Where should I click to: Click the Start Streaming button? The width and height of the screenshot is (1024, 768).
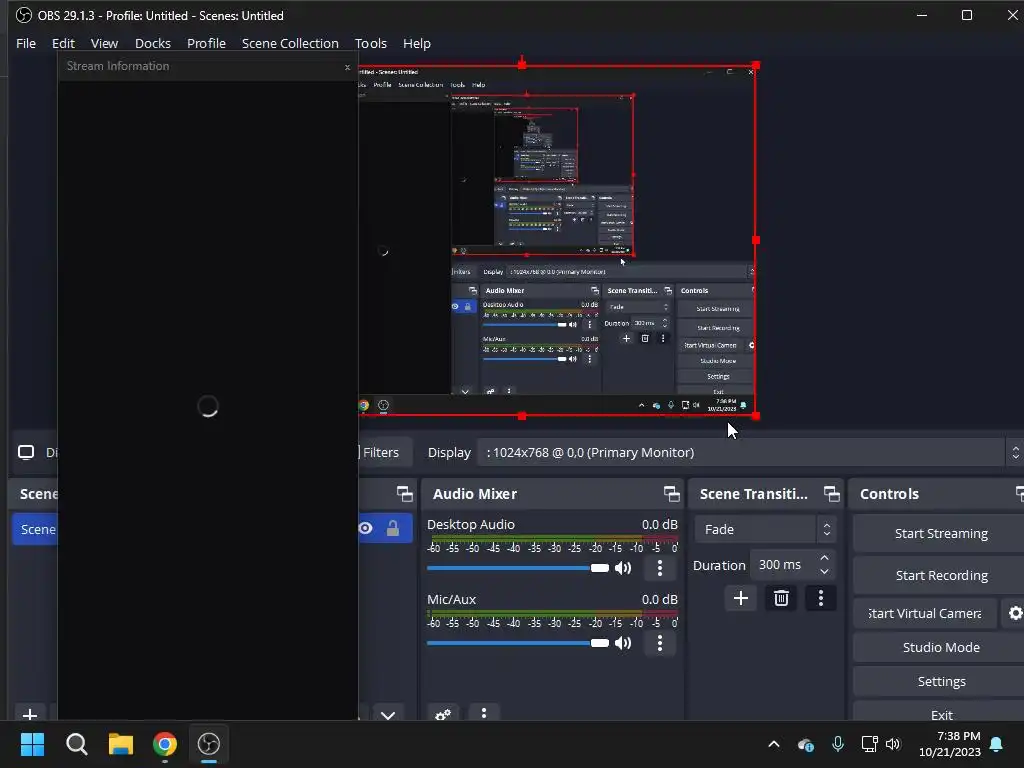pyautogui.click(x=940, y=534)
